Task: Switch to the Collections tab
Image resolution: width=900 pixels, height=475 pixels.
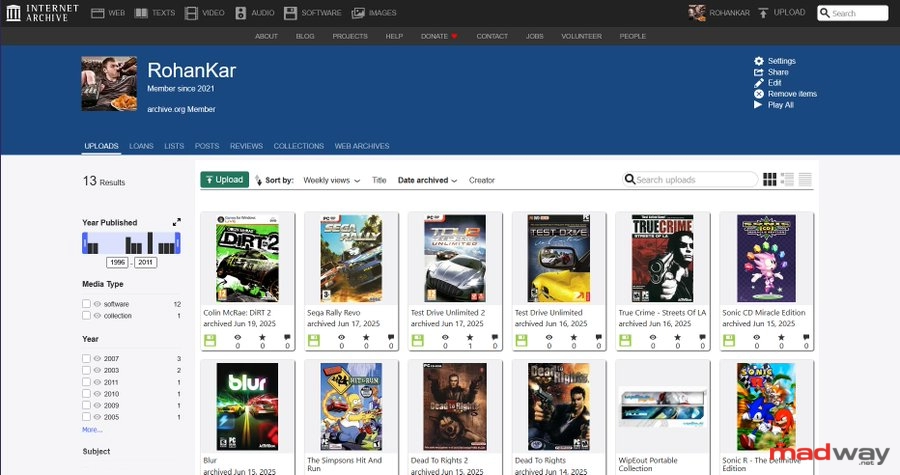Action: [x=298, y=146]
